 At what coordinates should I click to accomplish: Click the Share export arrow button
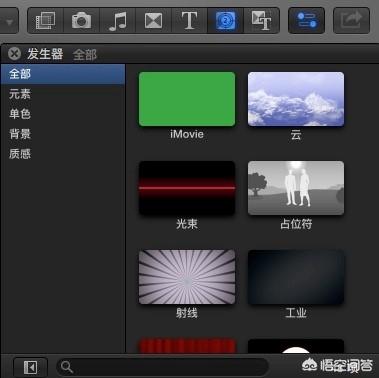click(352, 21)
